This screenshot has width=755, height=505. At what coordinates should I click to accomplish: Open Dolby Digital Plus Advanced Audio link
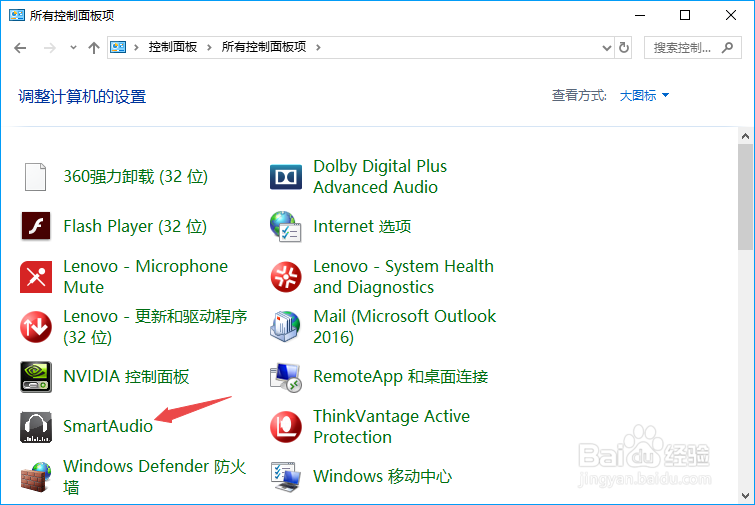pyautogui.click(x=380, y=177)
